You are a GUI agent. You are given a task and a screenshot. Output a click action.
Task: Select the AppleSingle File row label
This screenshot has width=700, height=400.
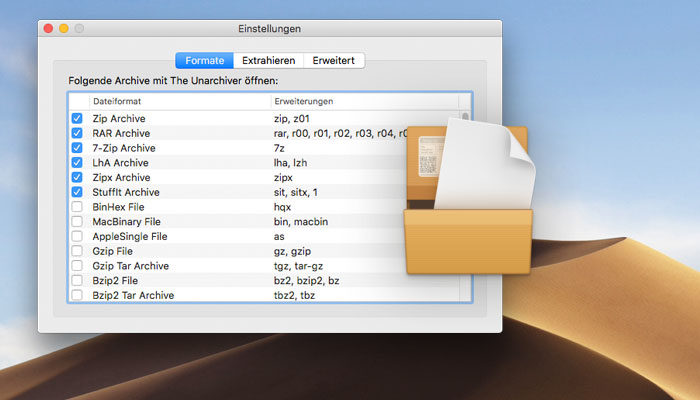pyautogui.click(x=129, y=237)
